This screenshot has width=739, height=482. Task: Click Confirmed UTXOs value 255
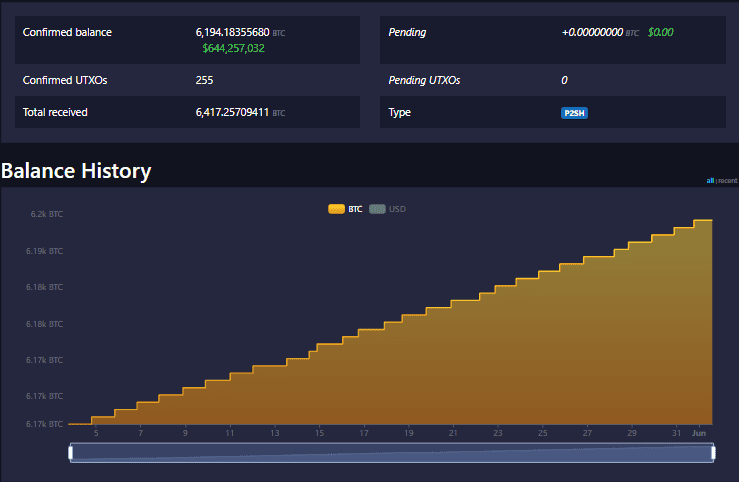[x=205, y=80]
